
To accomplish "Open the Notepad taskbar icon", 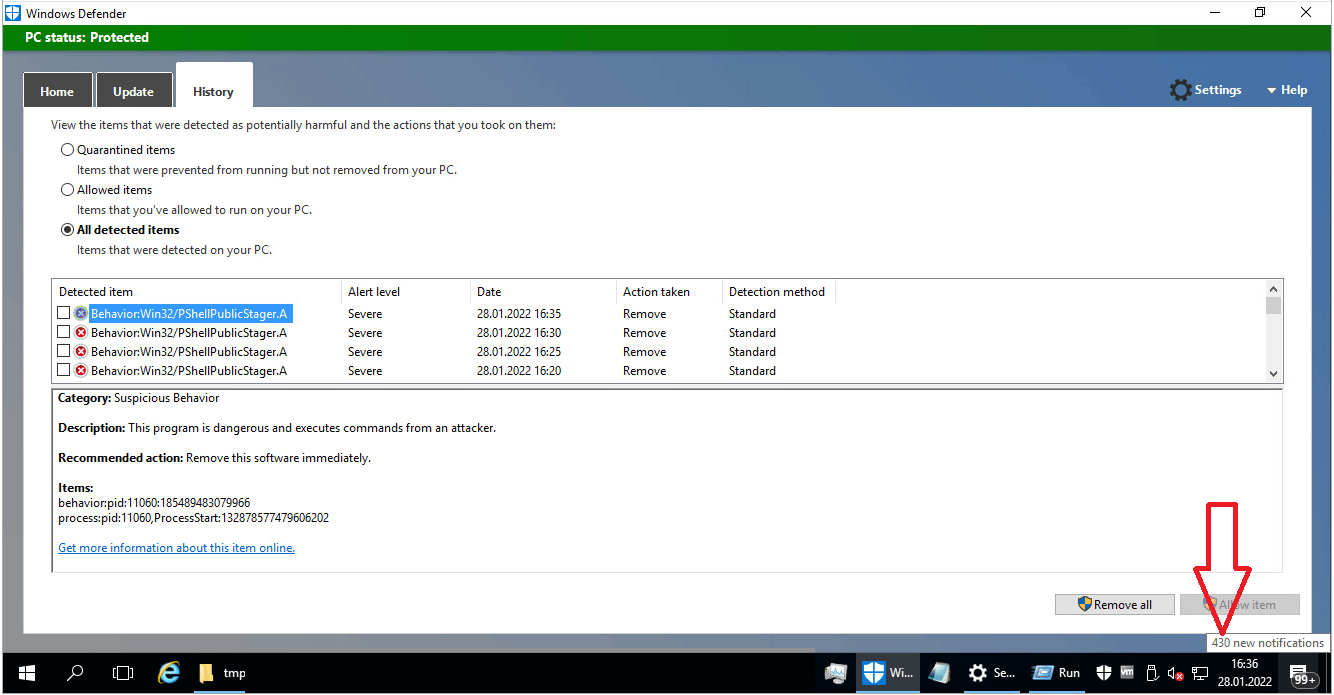I will tap(939, 673).
